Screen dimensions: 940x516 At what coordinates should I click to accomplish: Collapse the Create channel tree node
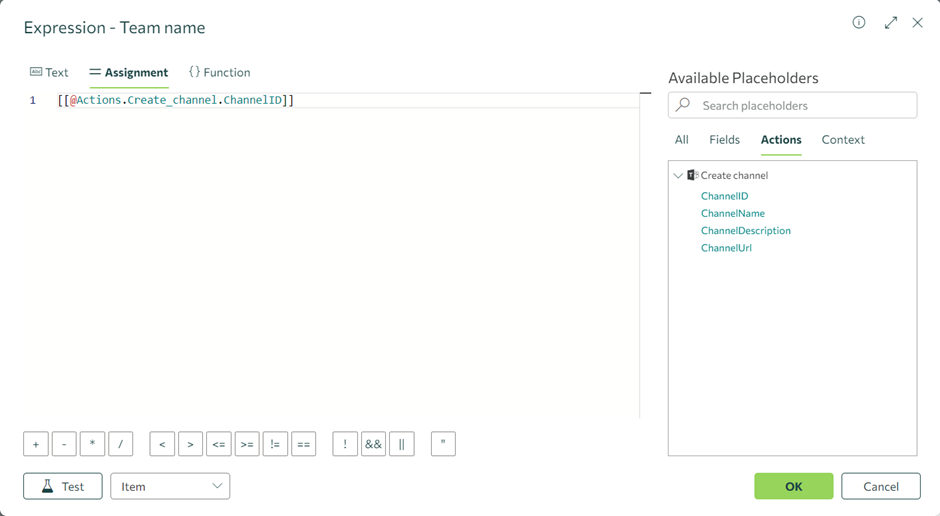(x=678, y=176)
